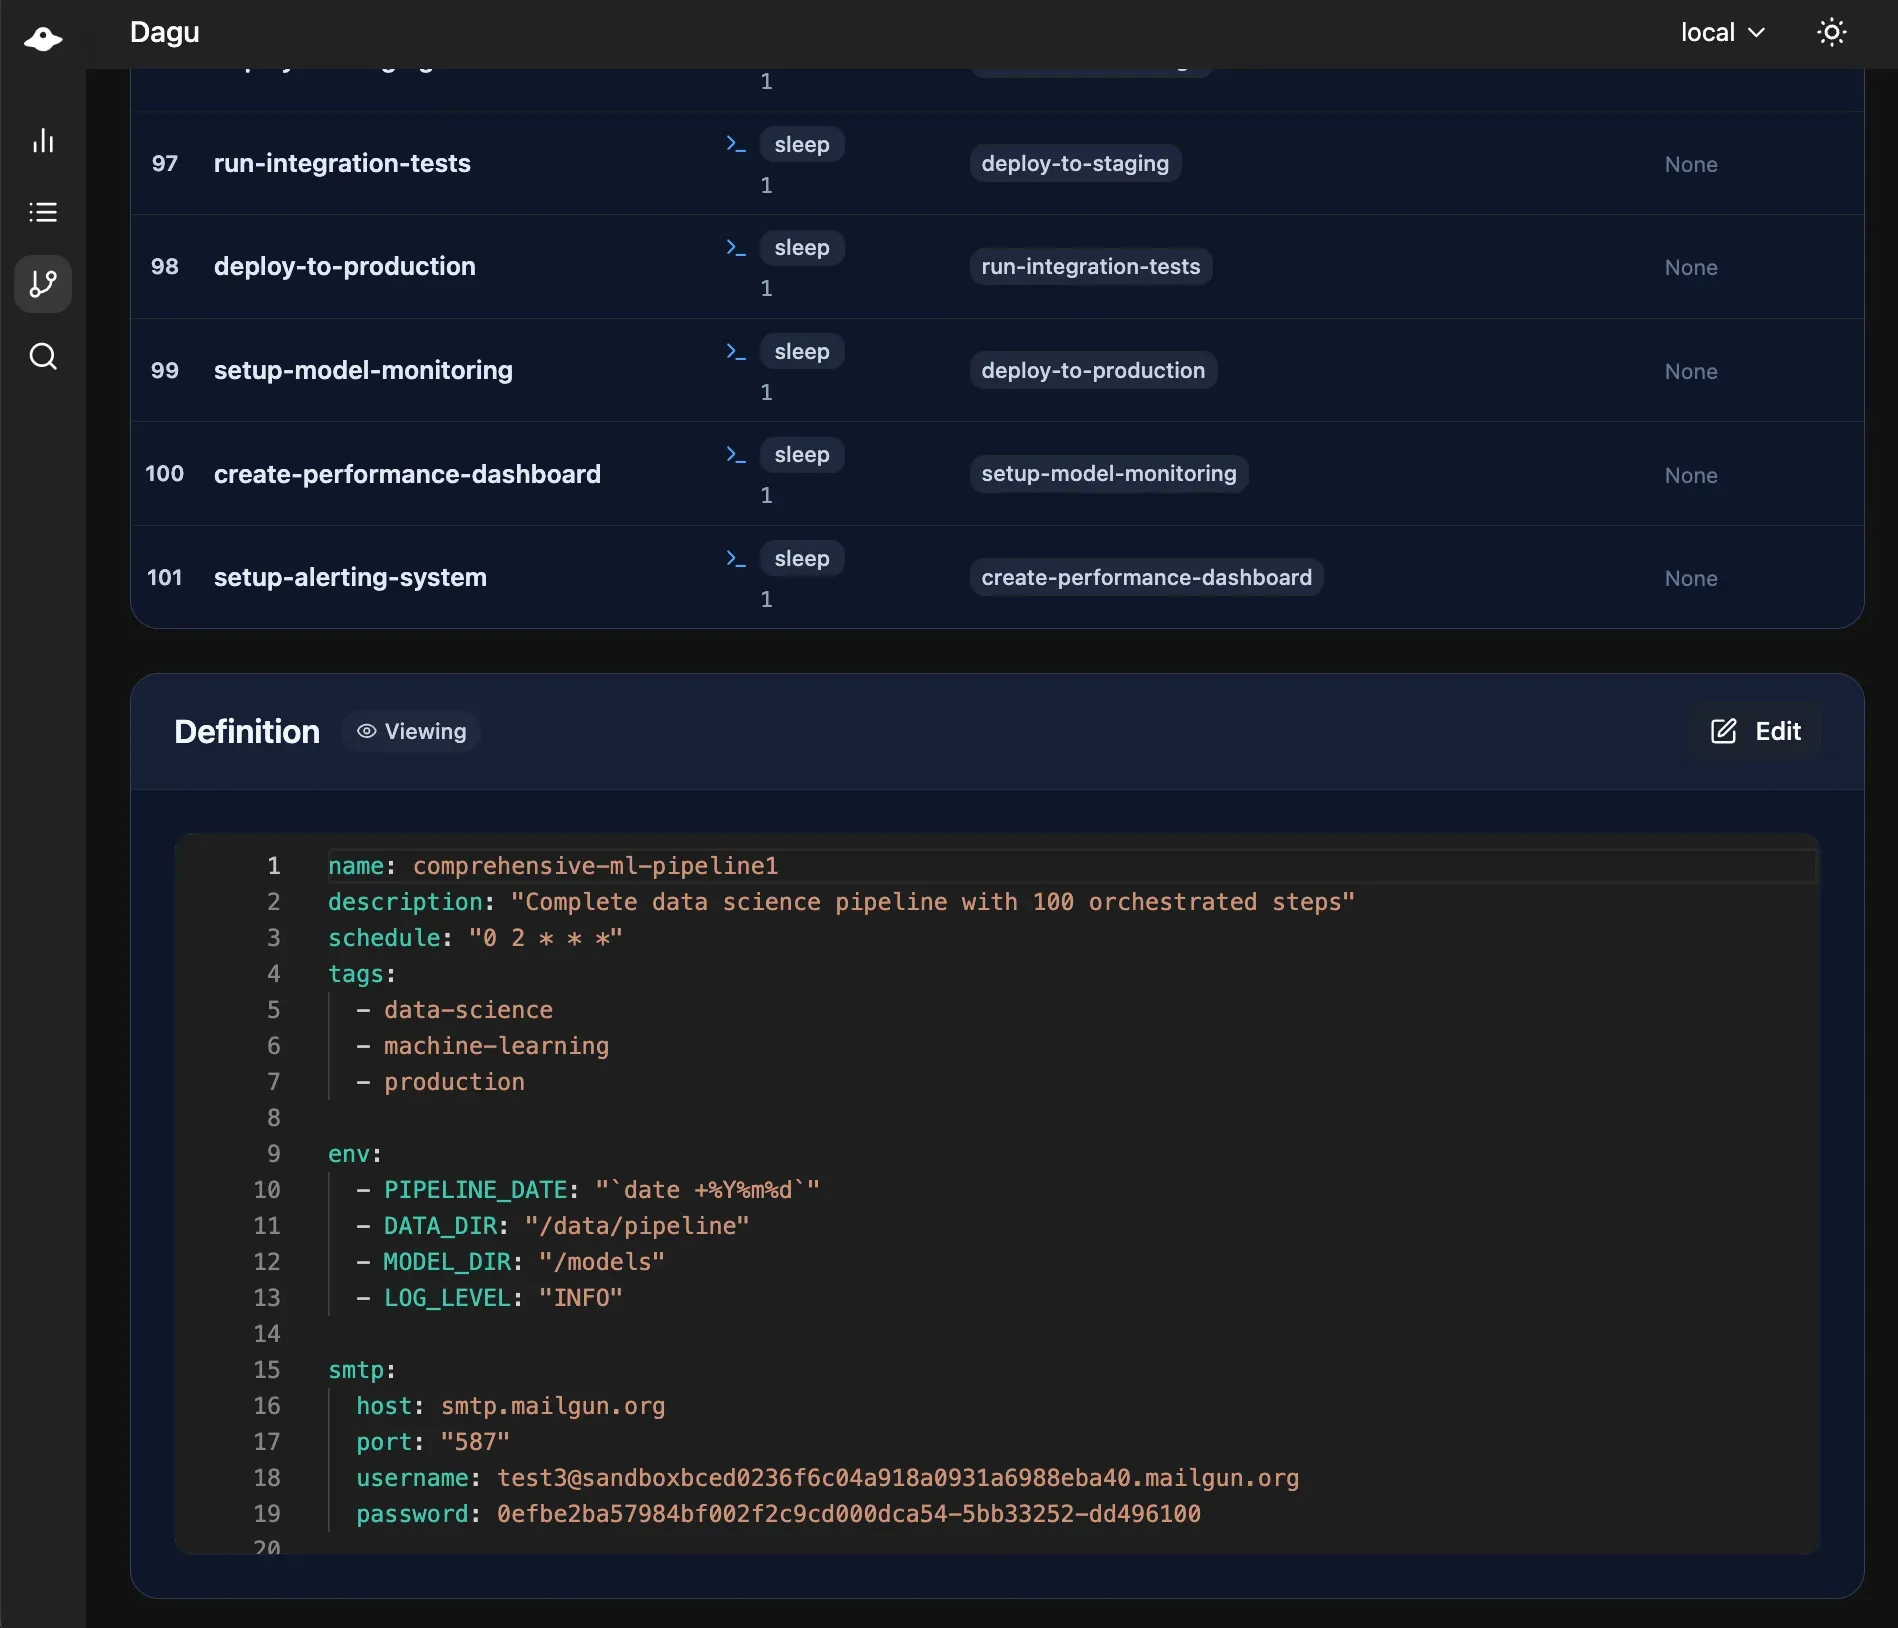Click the setup-model-monitoring dependency badge
Image resolution: width=1898 pixels, height=1628 pixels.
[x=1109, y=473]
